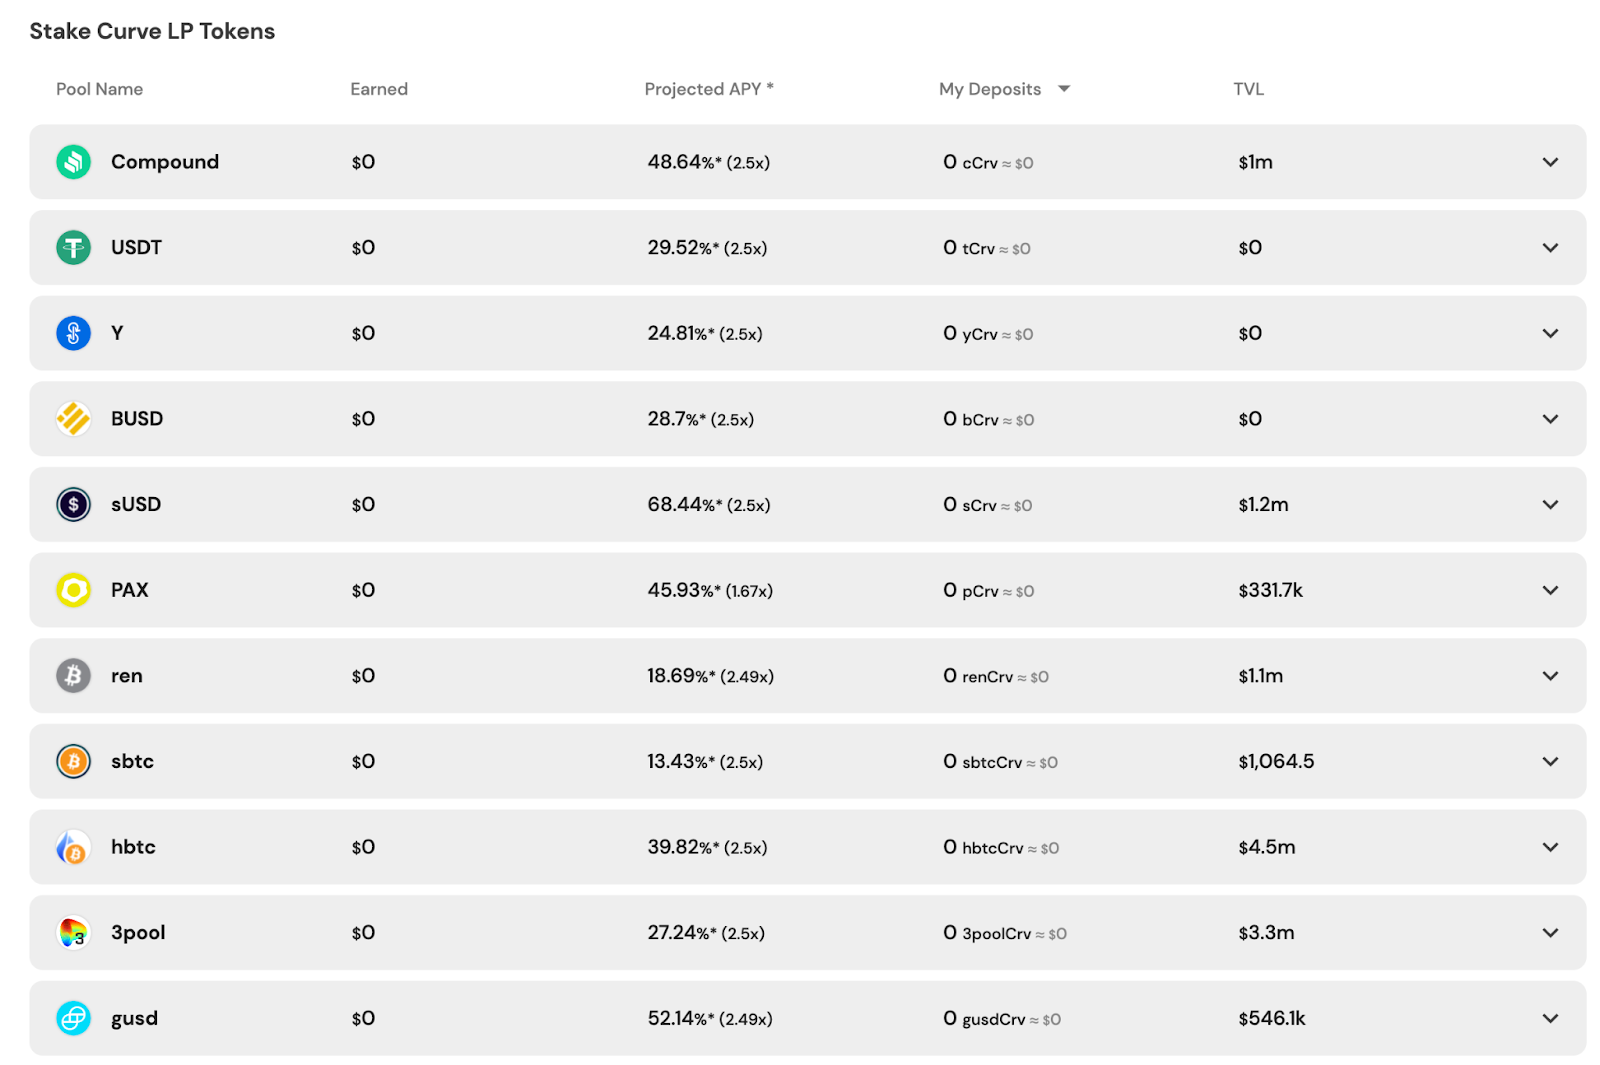Expand the gusd pool row chevron
This screenshot has width=1600, height=1065.
[x=1550, y=1018]
